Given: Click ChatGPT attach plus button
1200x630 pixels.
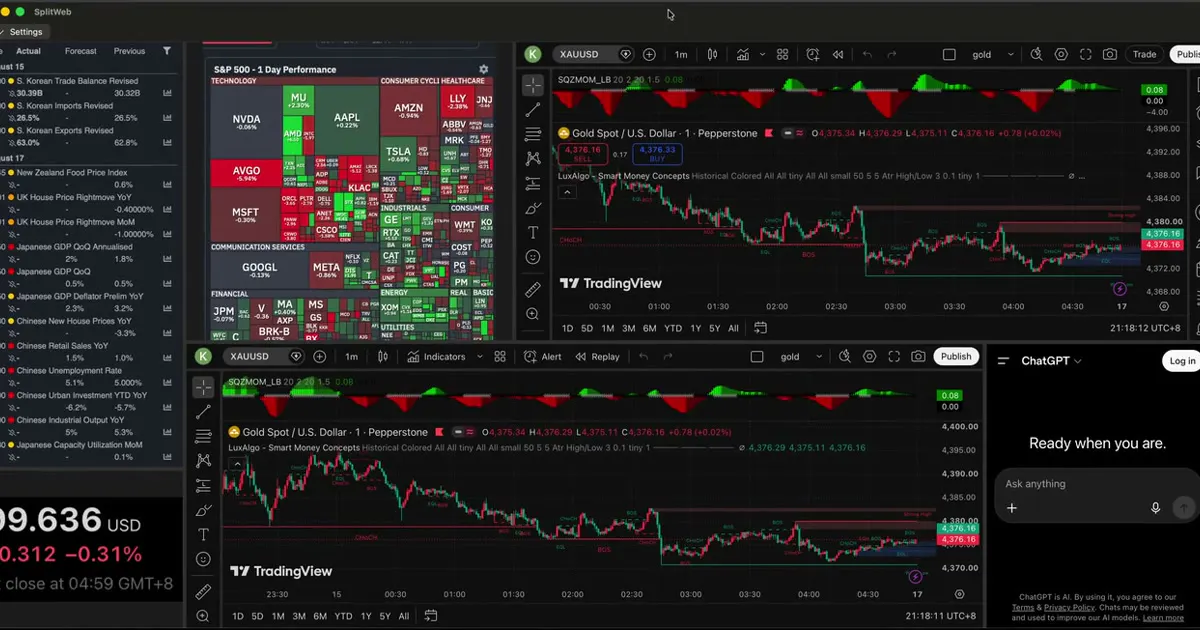Looking at the screenshot, I should (1012, 508).
